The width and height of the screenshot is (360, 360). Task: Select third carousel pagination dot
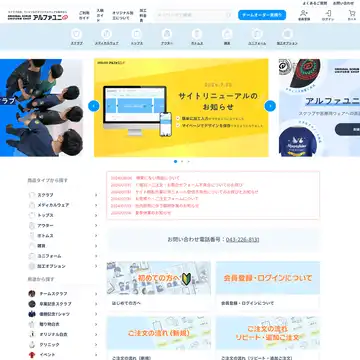click(188, 161)
